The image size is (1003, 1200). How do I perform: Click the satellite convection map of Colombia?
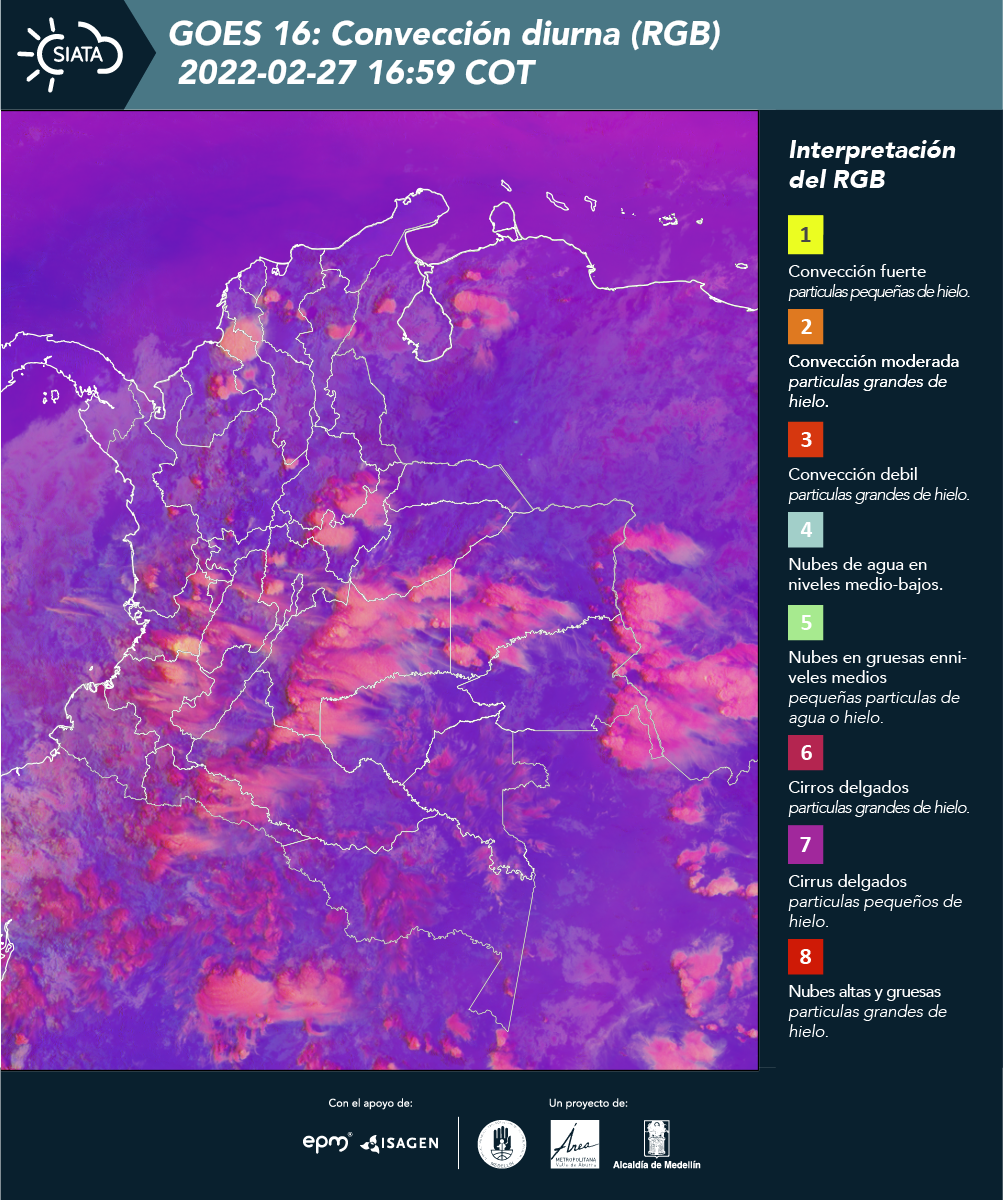(x=380, y=590)
